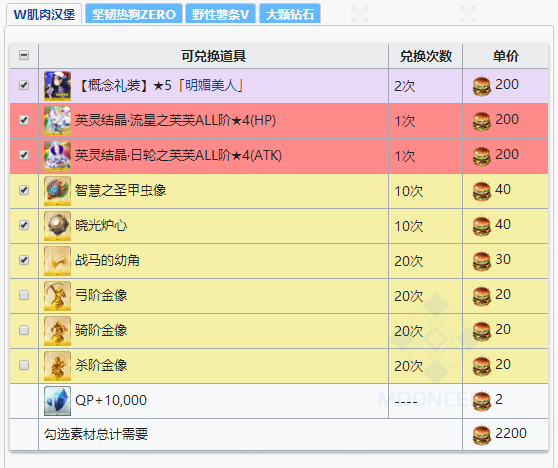Uncheck the 明媚美人 craft essence checkbox
The width and height of the screenshot is (558, 468).
[24, 85]
